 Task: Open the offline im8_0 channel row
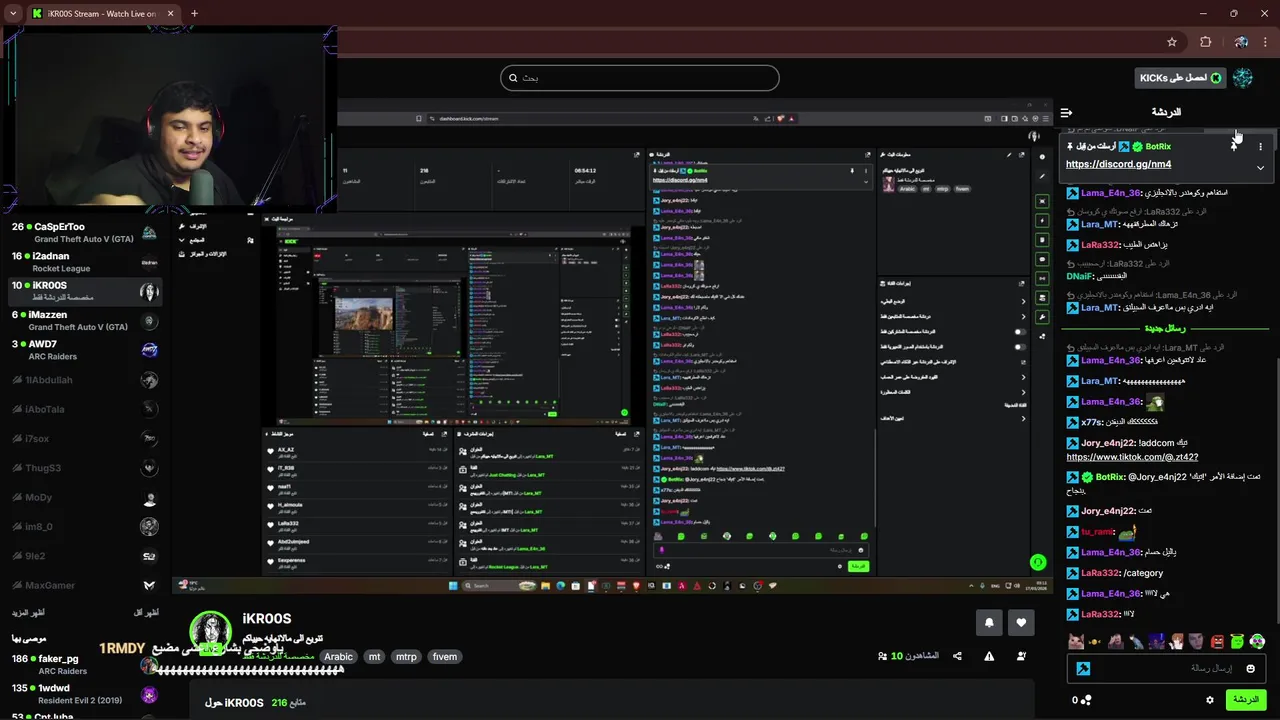point(85,527)
